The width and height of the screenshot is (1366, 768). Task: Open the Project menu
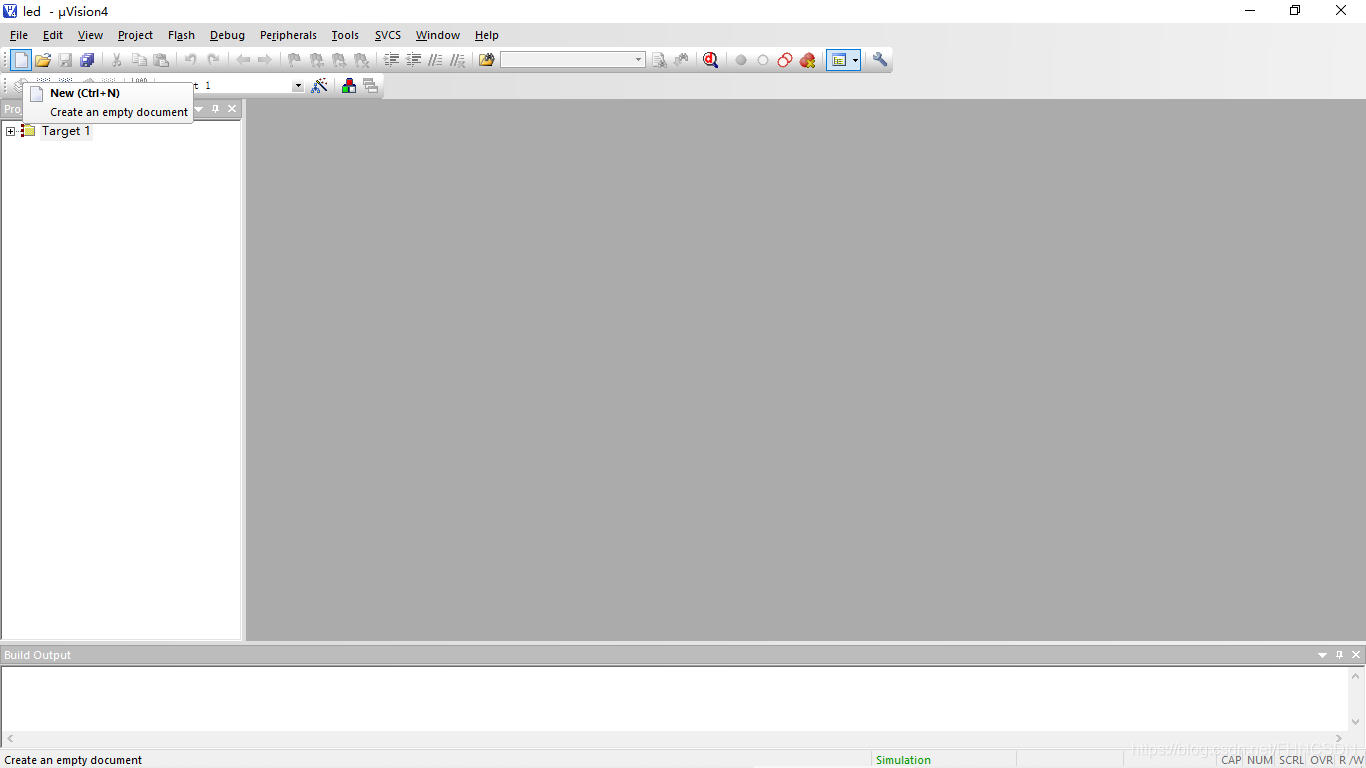pos(135,35)
